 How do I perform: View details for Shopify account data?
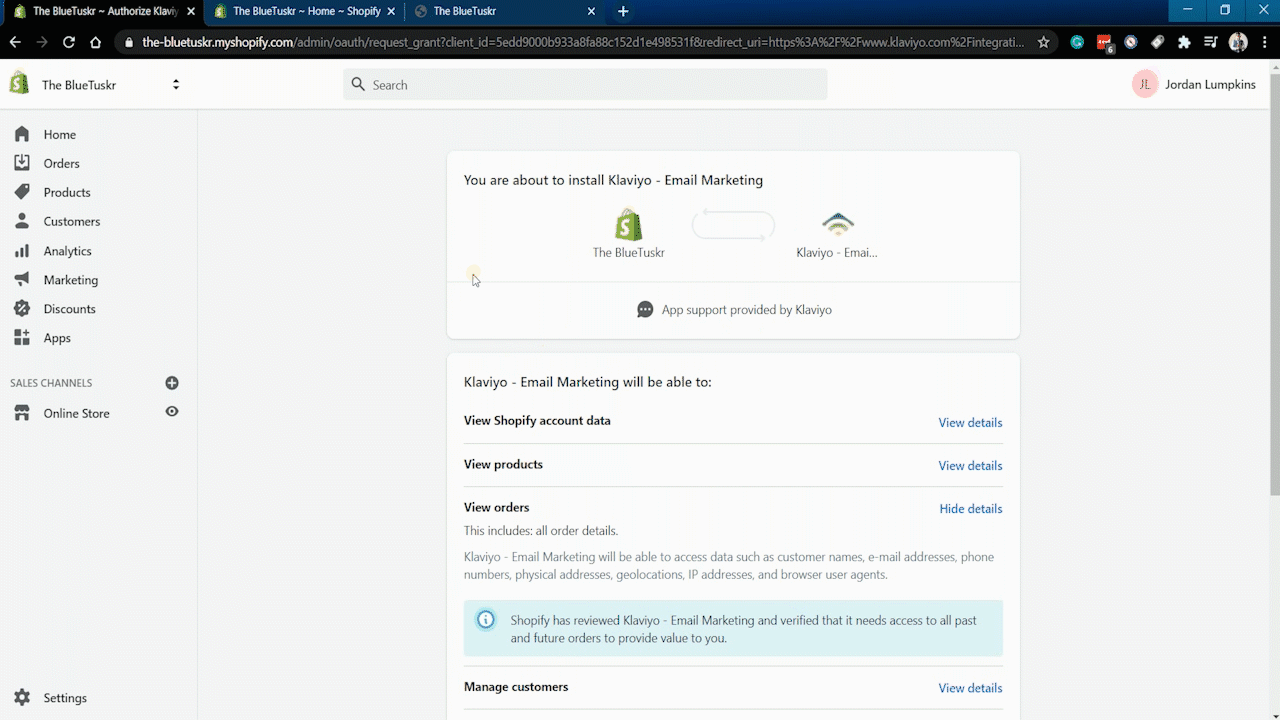(970, 423)
